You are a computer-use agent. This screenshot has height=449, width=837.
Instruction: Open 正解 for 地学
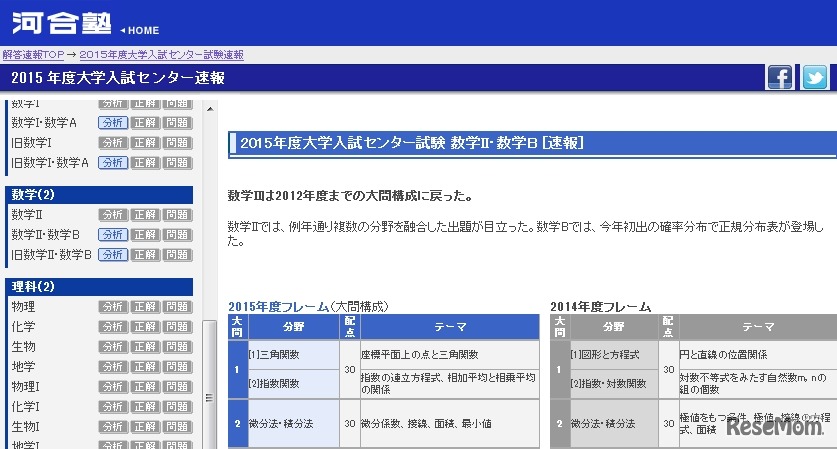click(145, 367)
